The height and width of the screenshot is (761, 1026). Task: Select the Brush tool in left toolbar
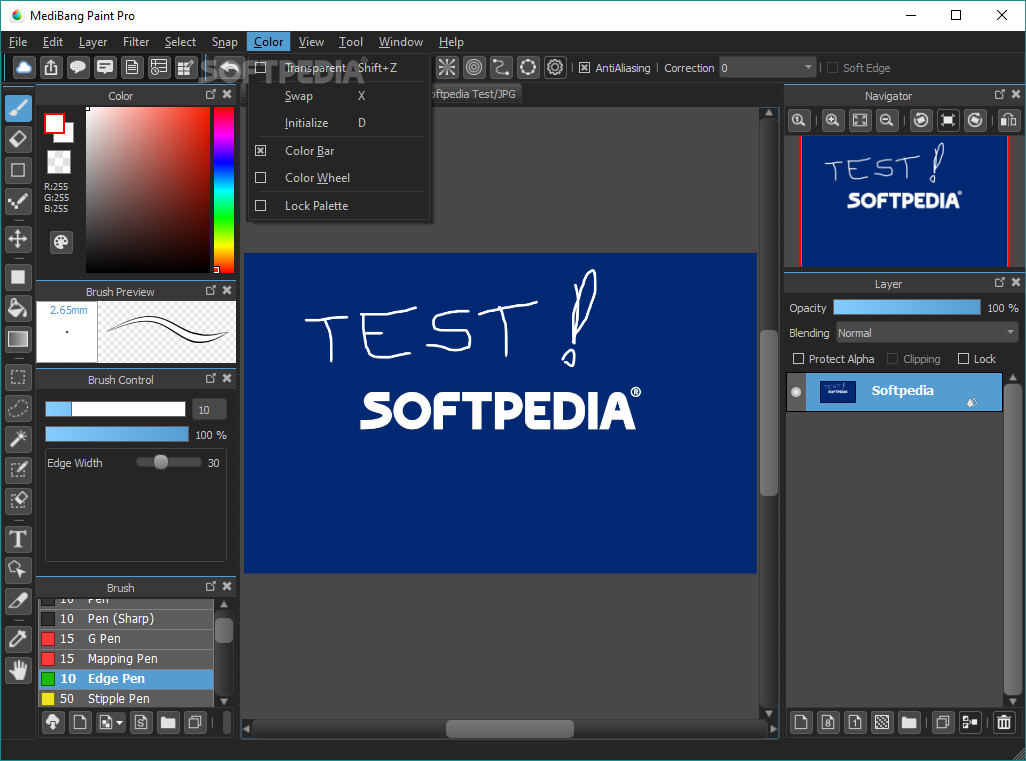tap(18, 108)
